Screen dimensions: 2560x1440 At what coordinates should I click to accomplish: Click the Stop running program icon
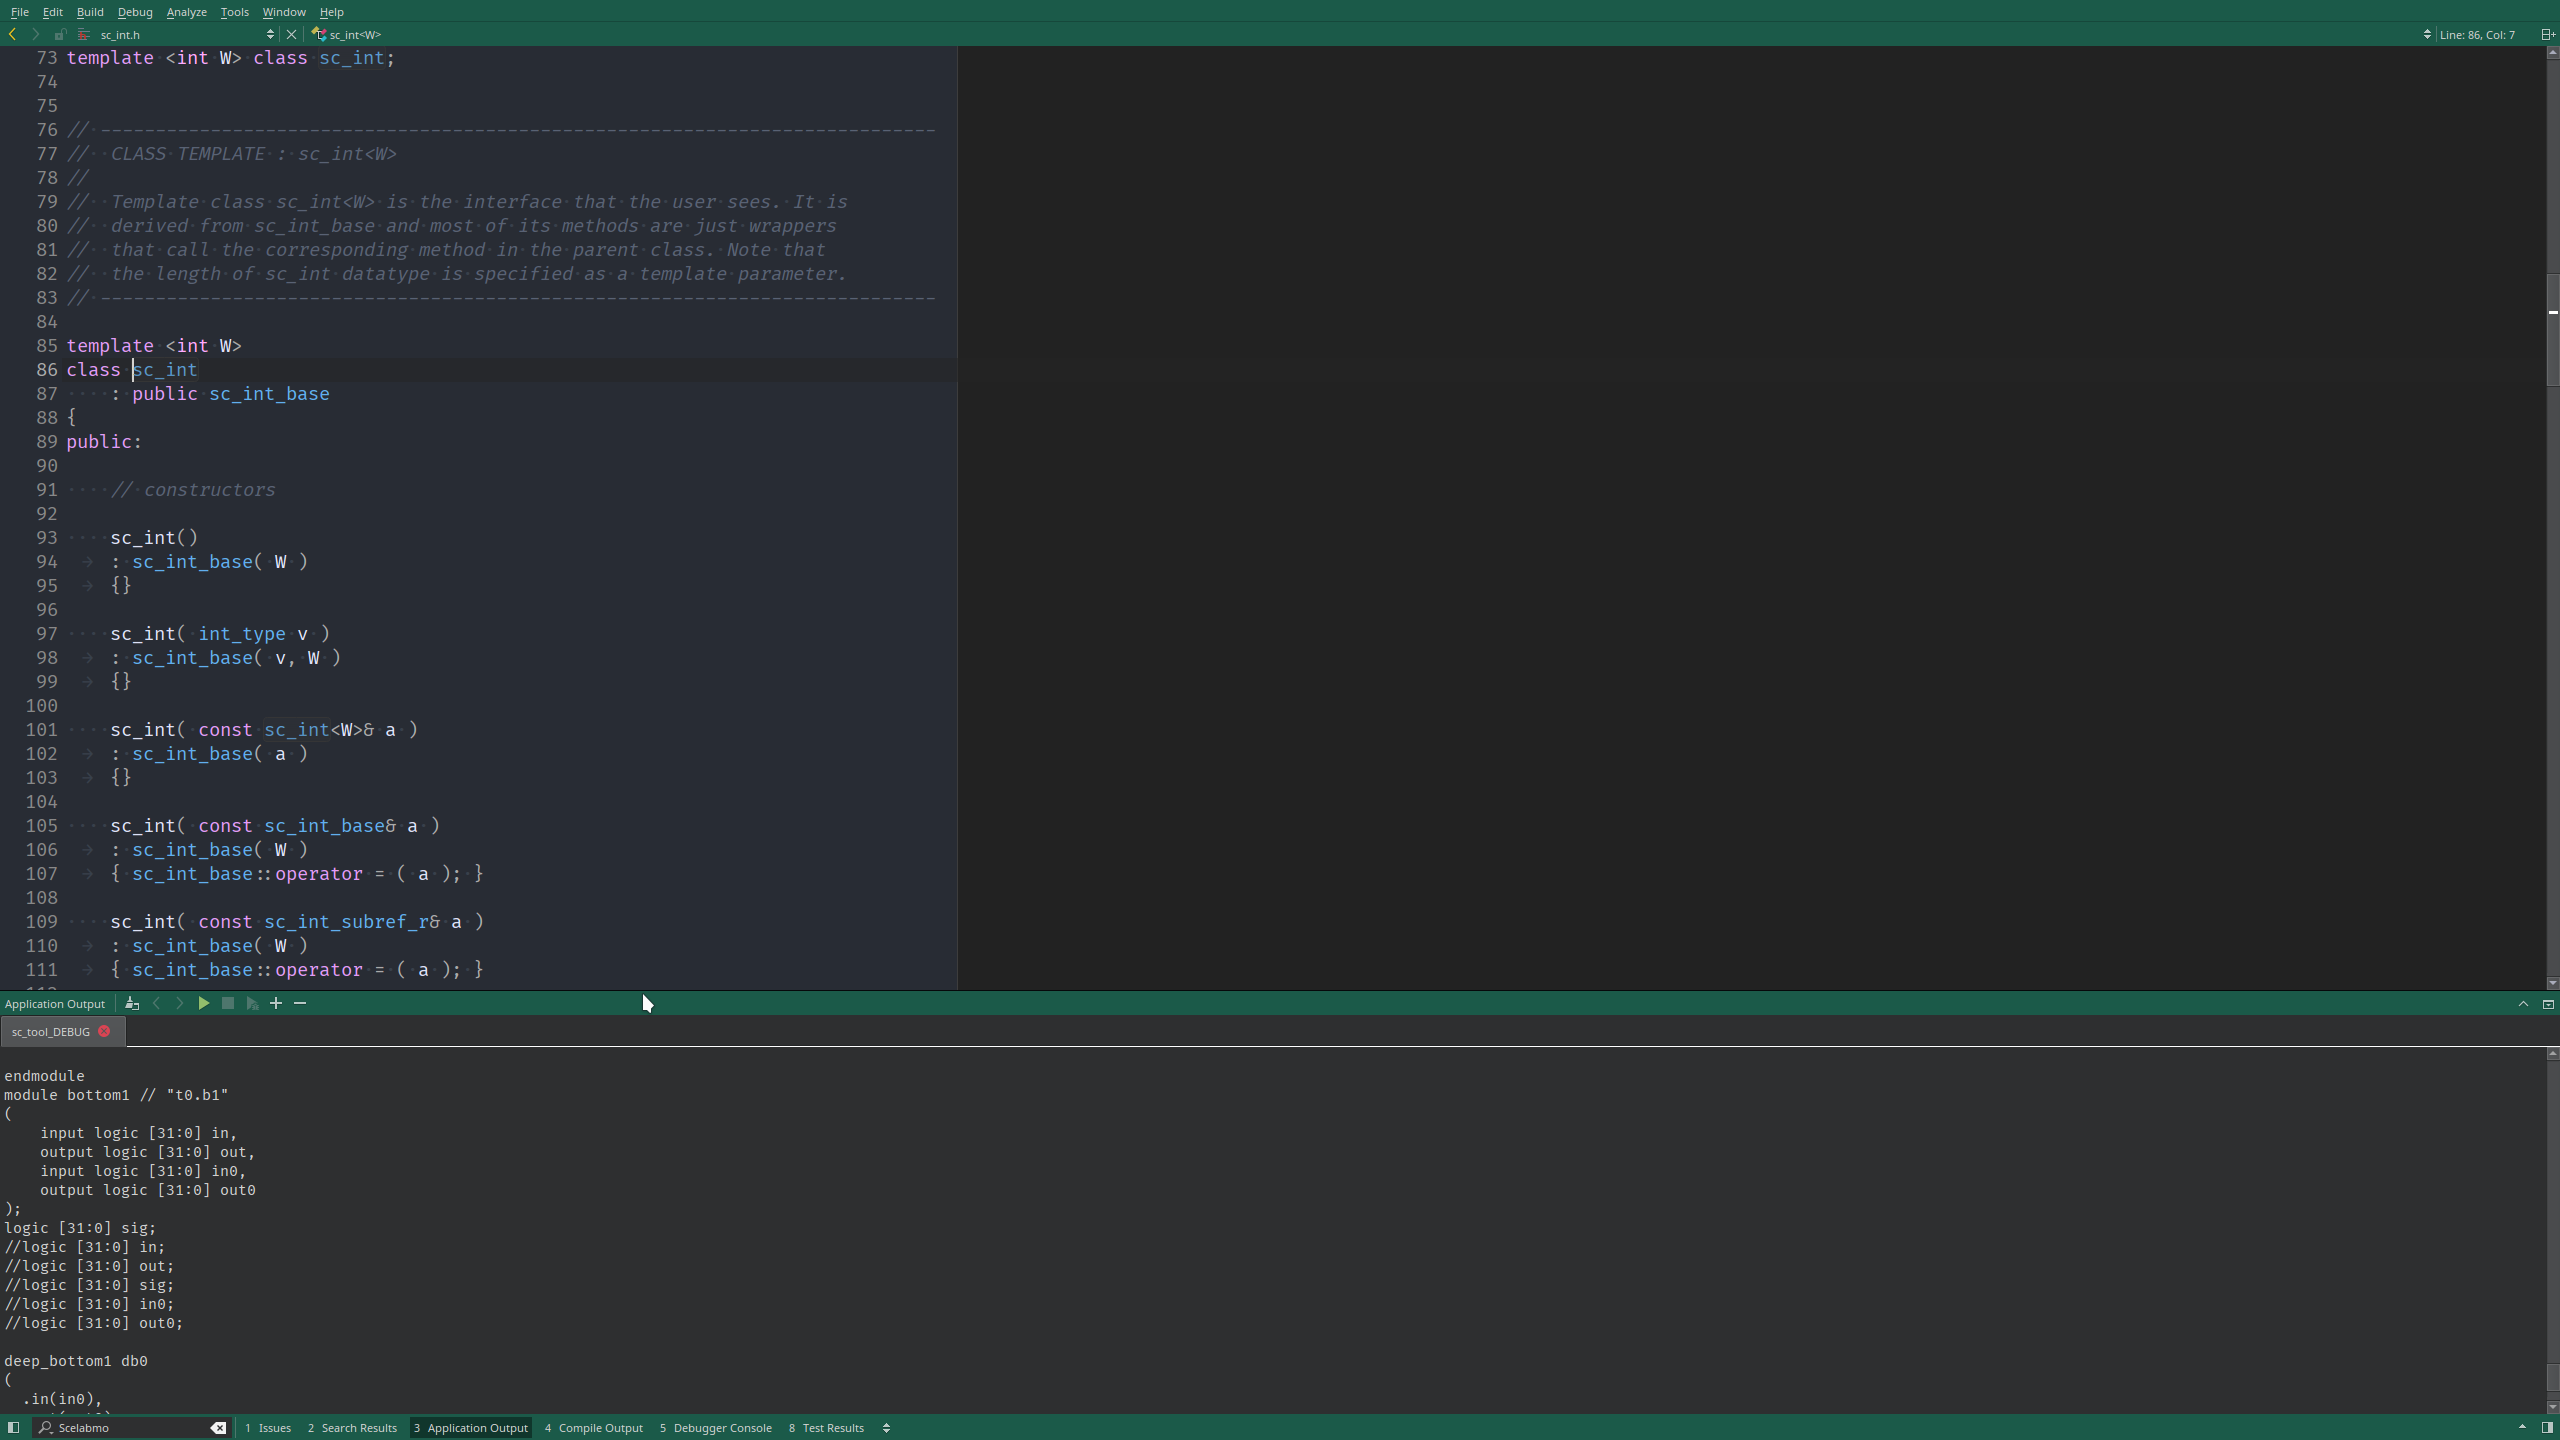coord(228,1003)
